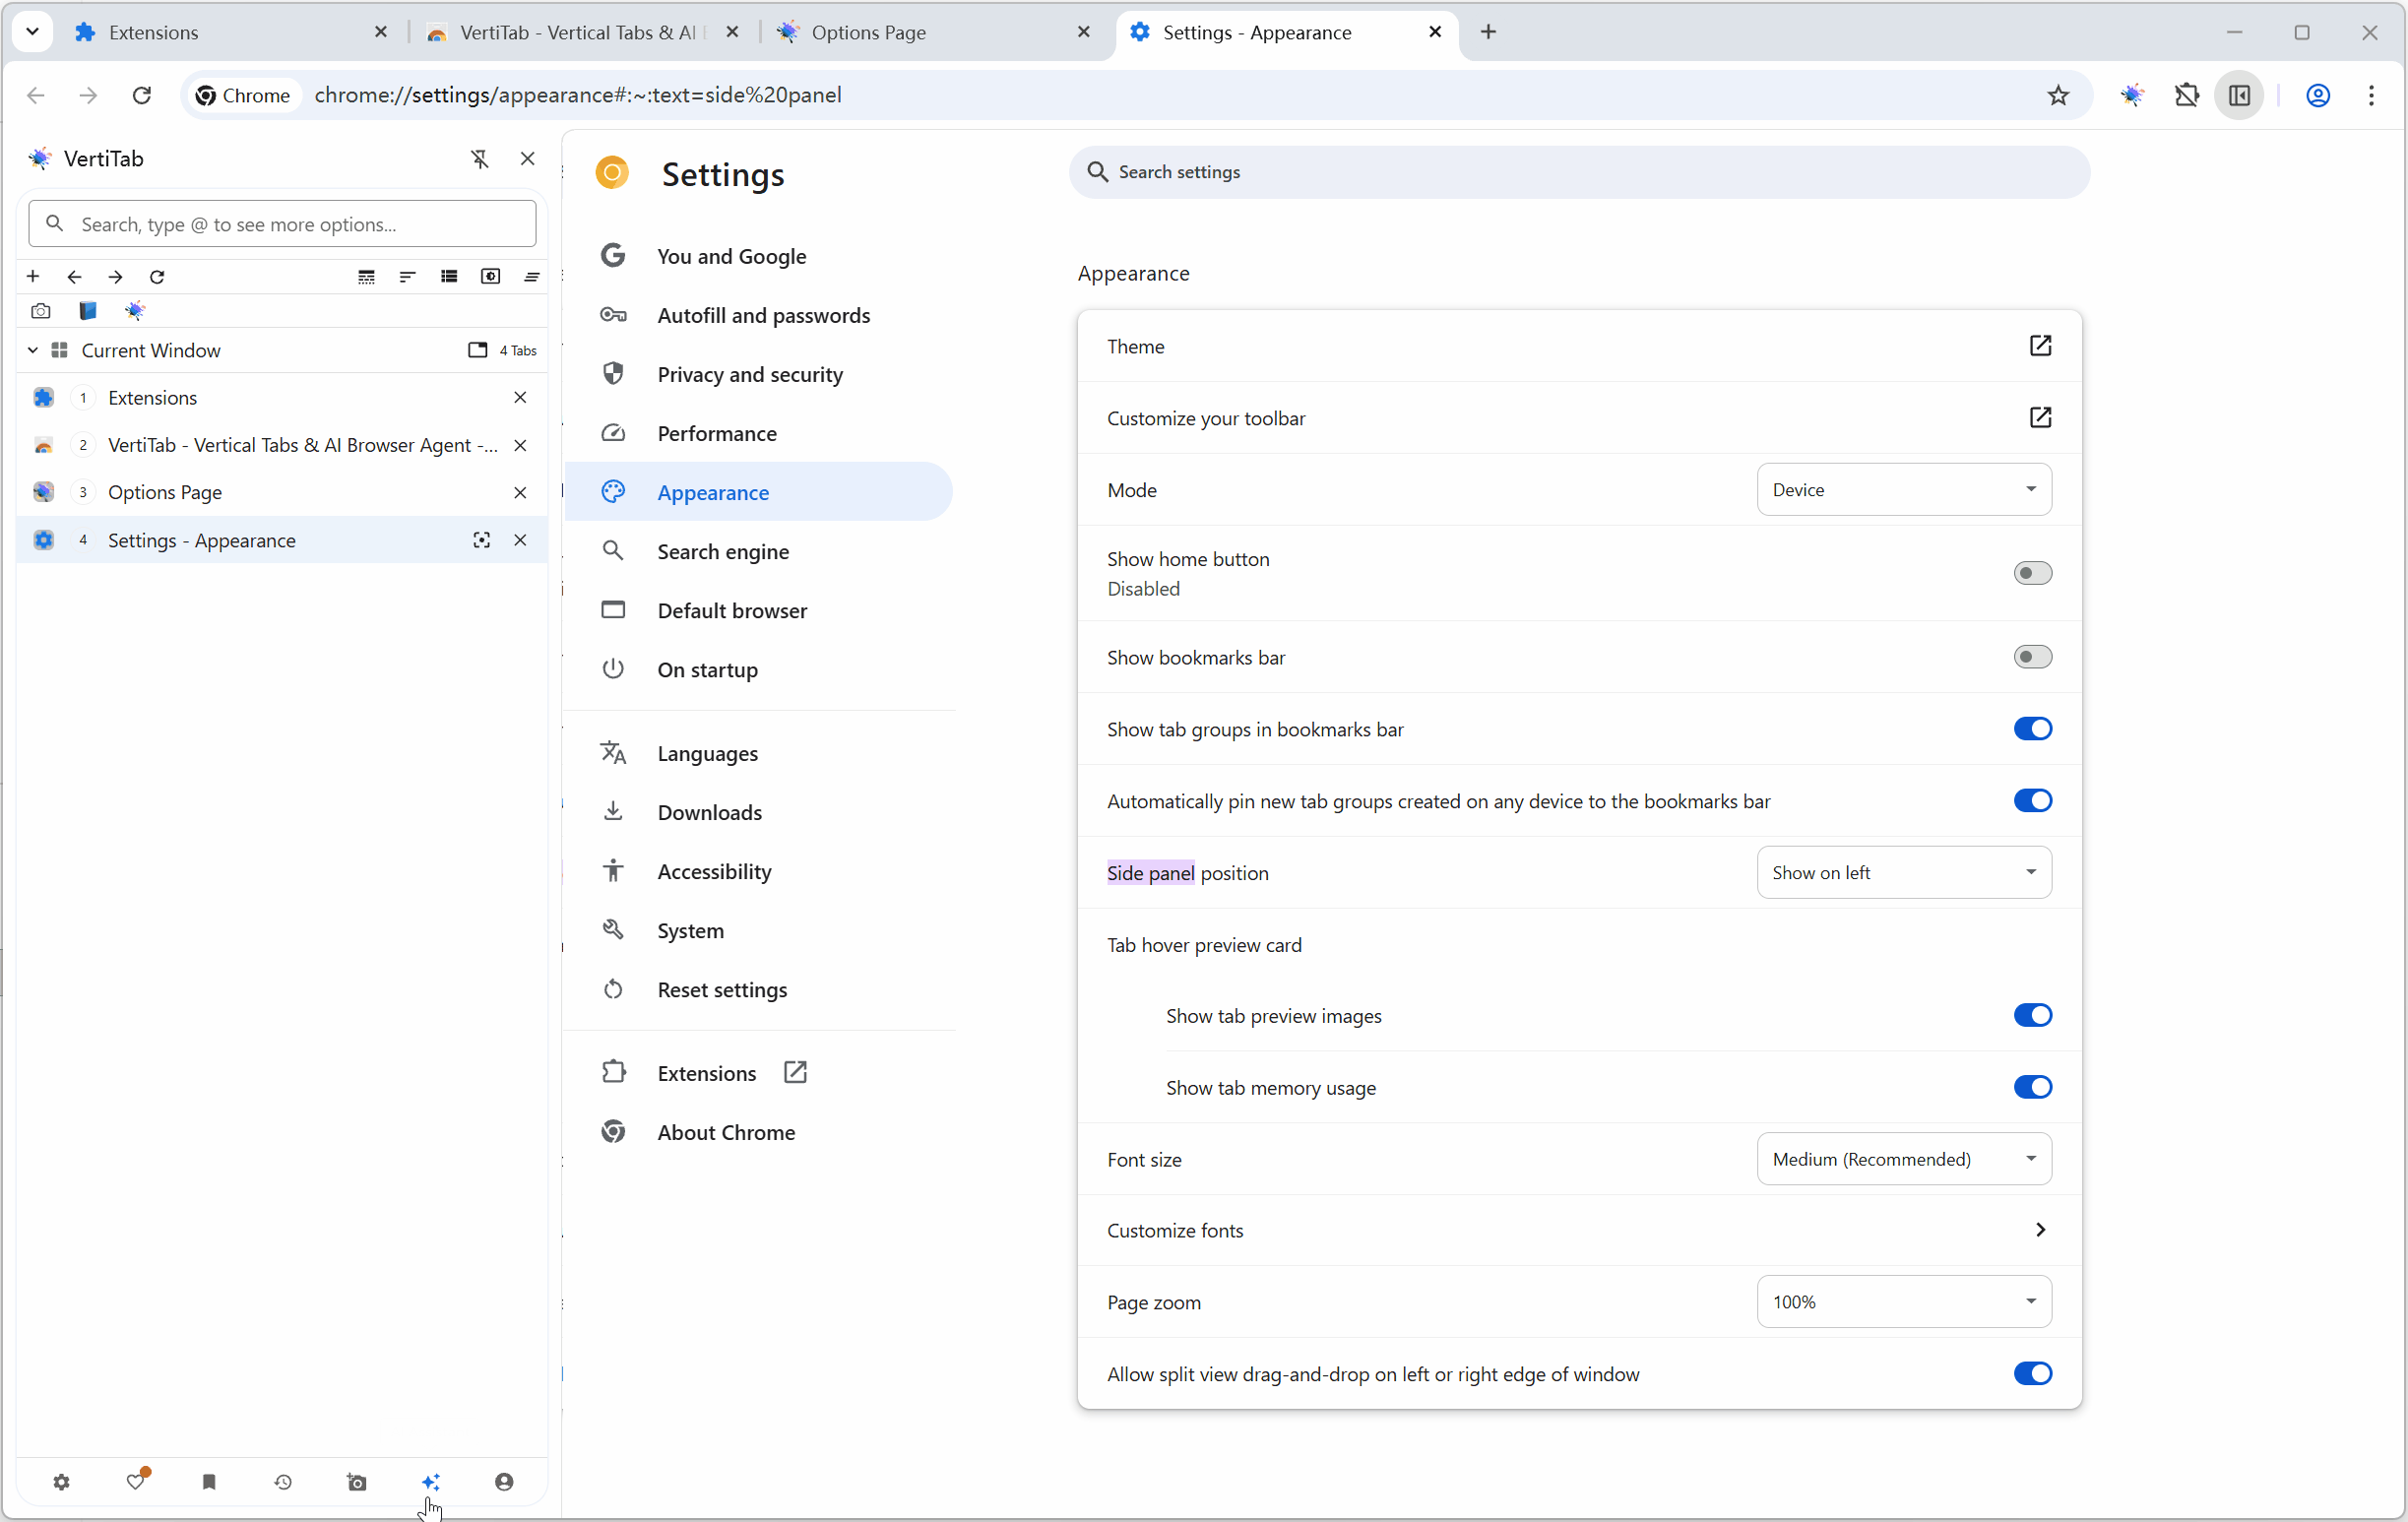Turn off Show tab memory usage
2408x1522 pixels.
[2031, 1087]
